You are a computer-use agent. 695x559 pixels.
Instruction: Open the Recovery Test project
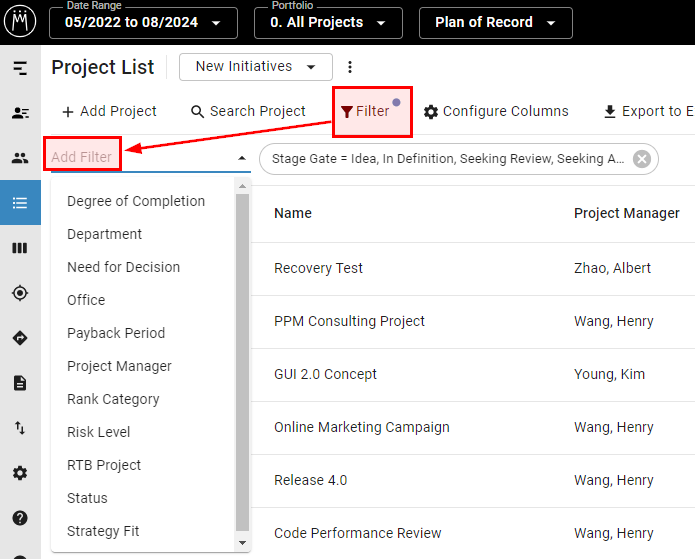[319, 268]
